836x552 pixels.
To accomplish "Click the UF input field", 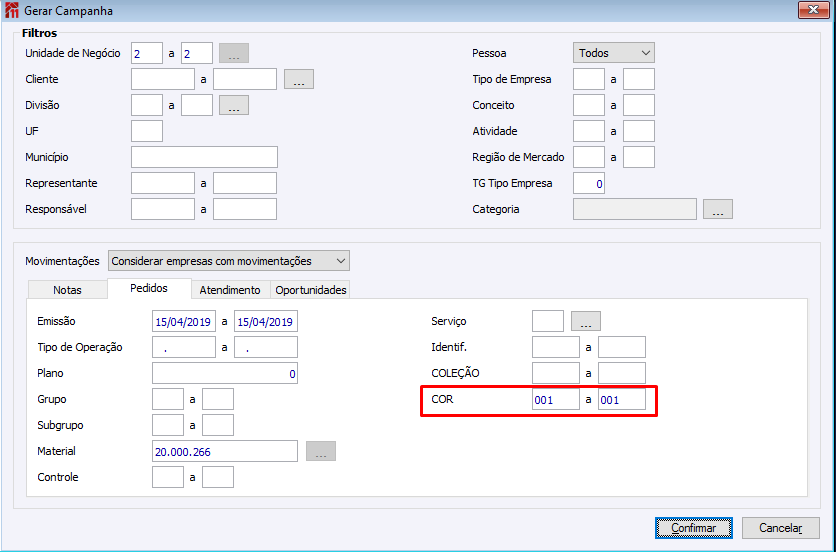I will click(147, 131).
